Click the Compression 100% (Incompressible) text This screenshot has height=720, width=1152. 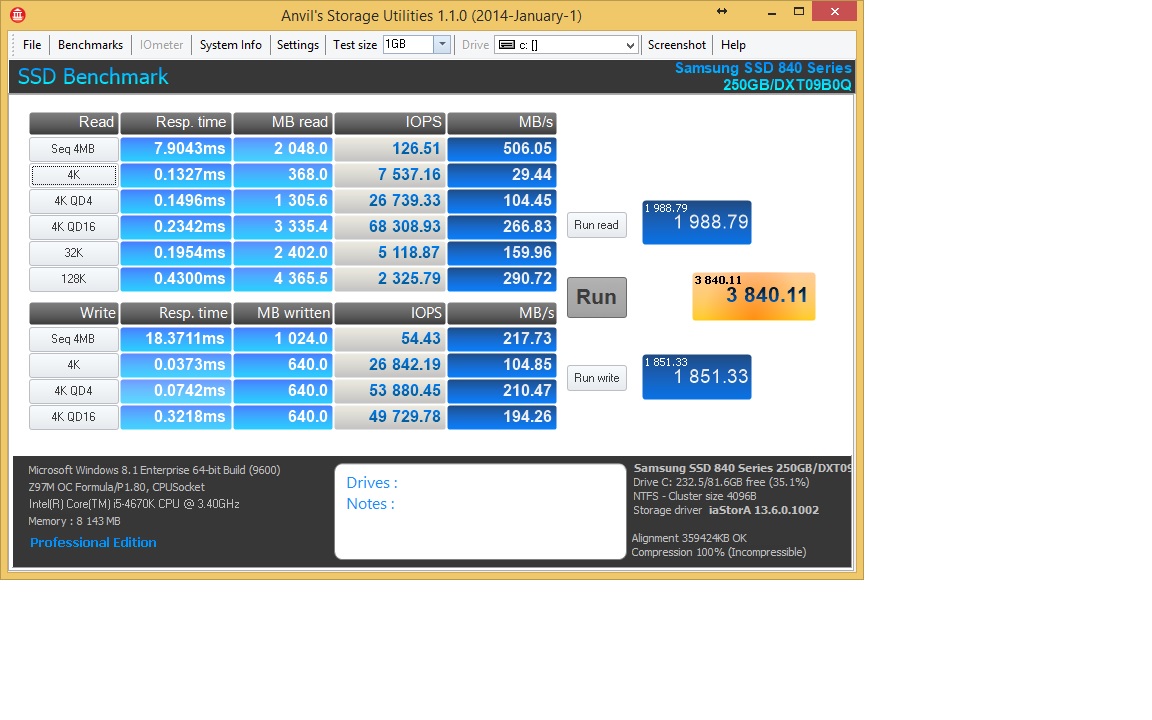tap(719, 552)
